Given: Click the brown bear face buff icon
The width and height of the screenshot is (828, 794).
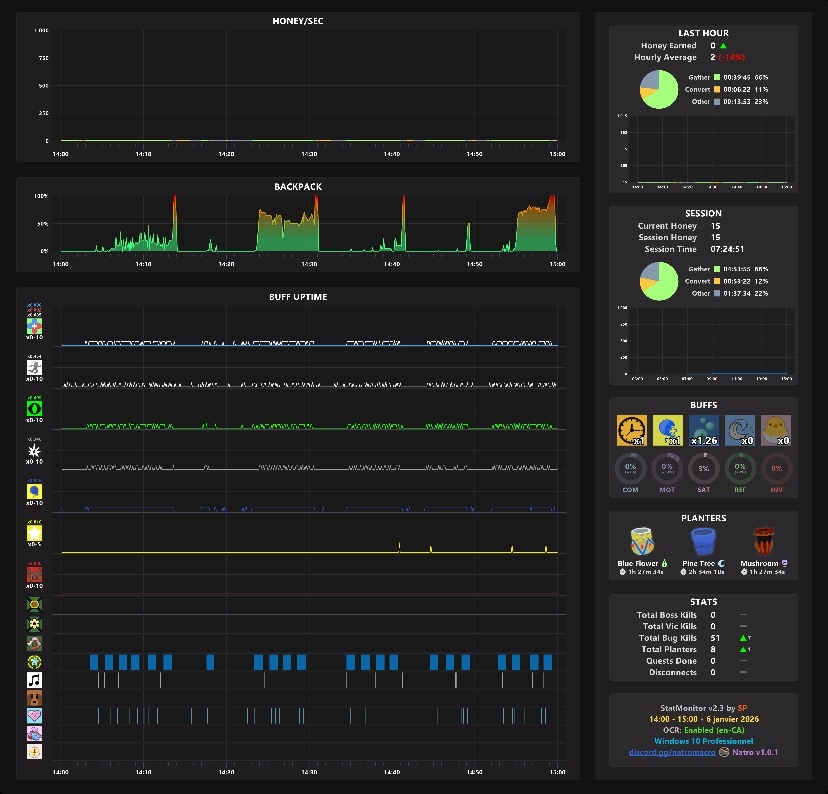Looking at the screenshot, I should pyautogui.click(x=34, y=698).
